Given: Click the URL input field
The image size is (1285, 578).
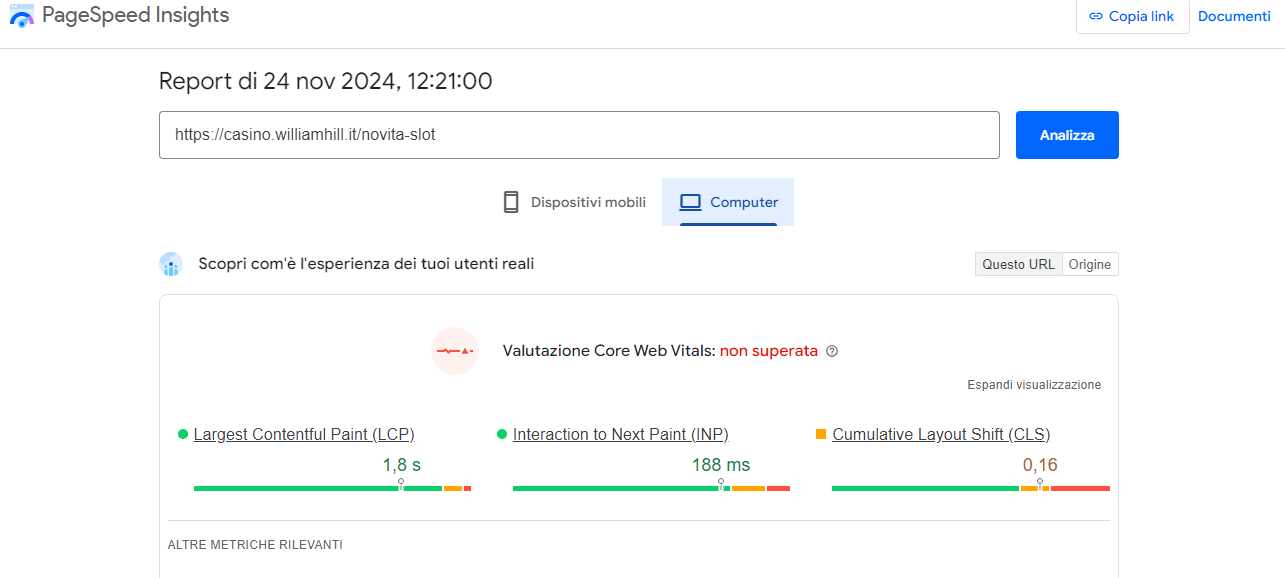Looking at the screenshot, I should point(579,135).
